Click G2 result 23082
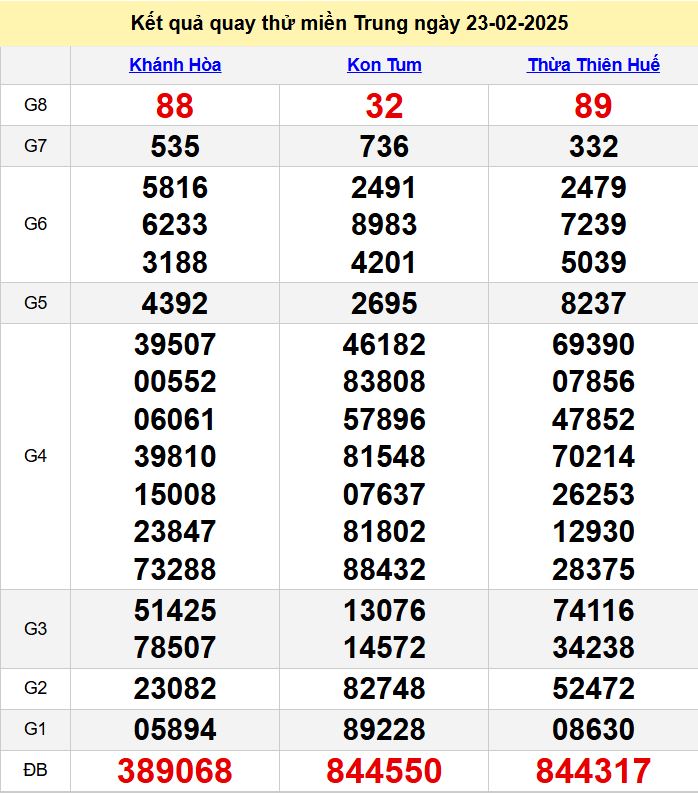Image resolution: width=698 pixels, height=793 pixels. pos(175,688)
